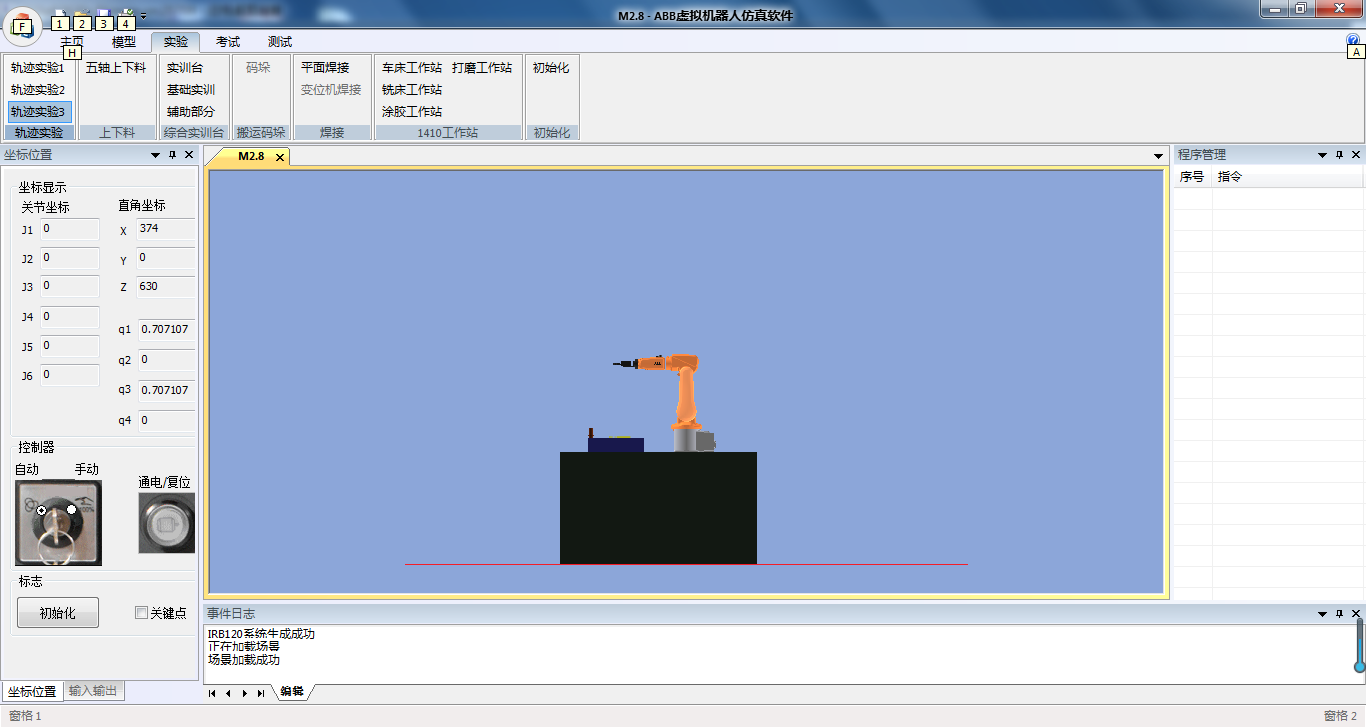Click the highlighted 轨迹实验3 ribbon item
This screenshot has height=728, width=1366.
(x=39, y=112)
